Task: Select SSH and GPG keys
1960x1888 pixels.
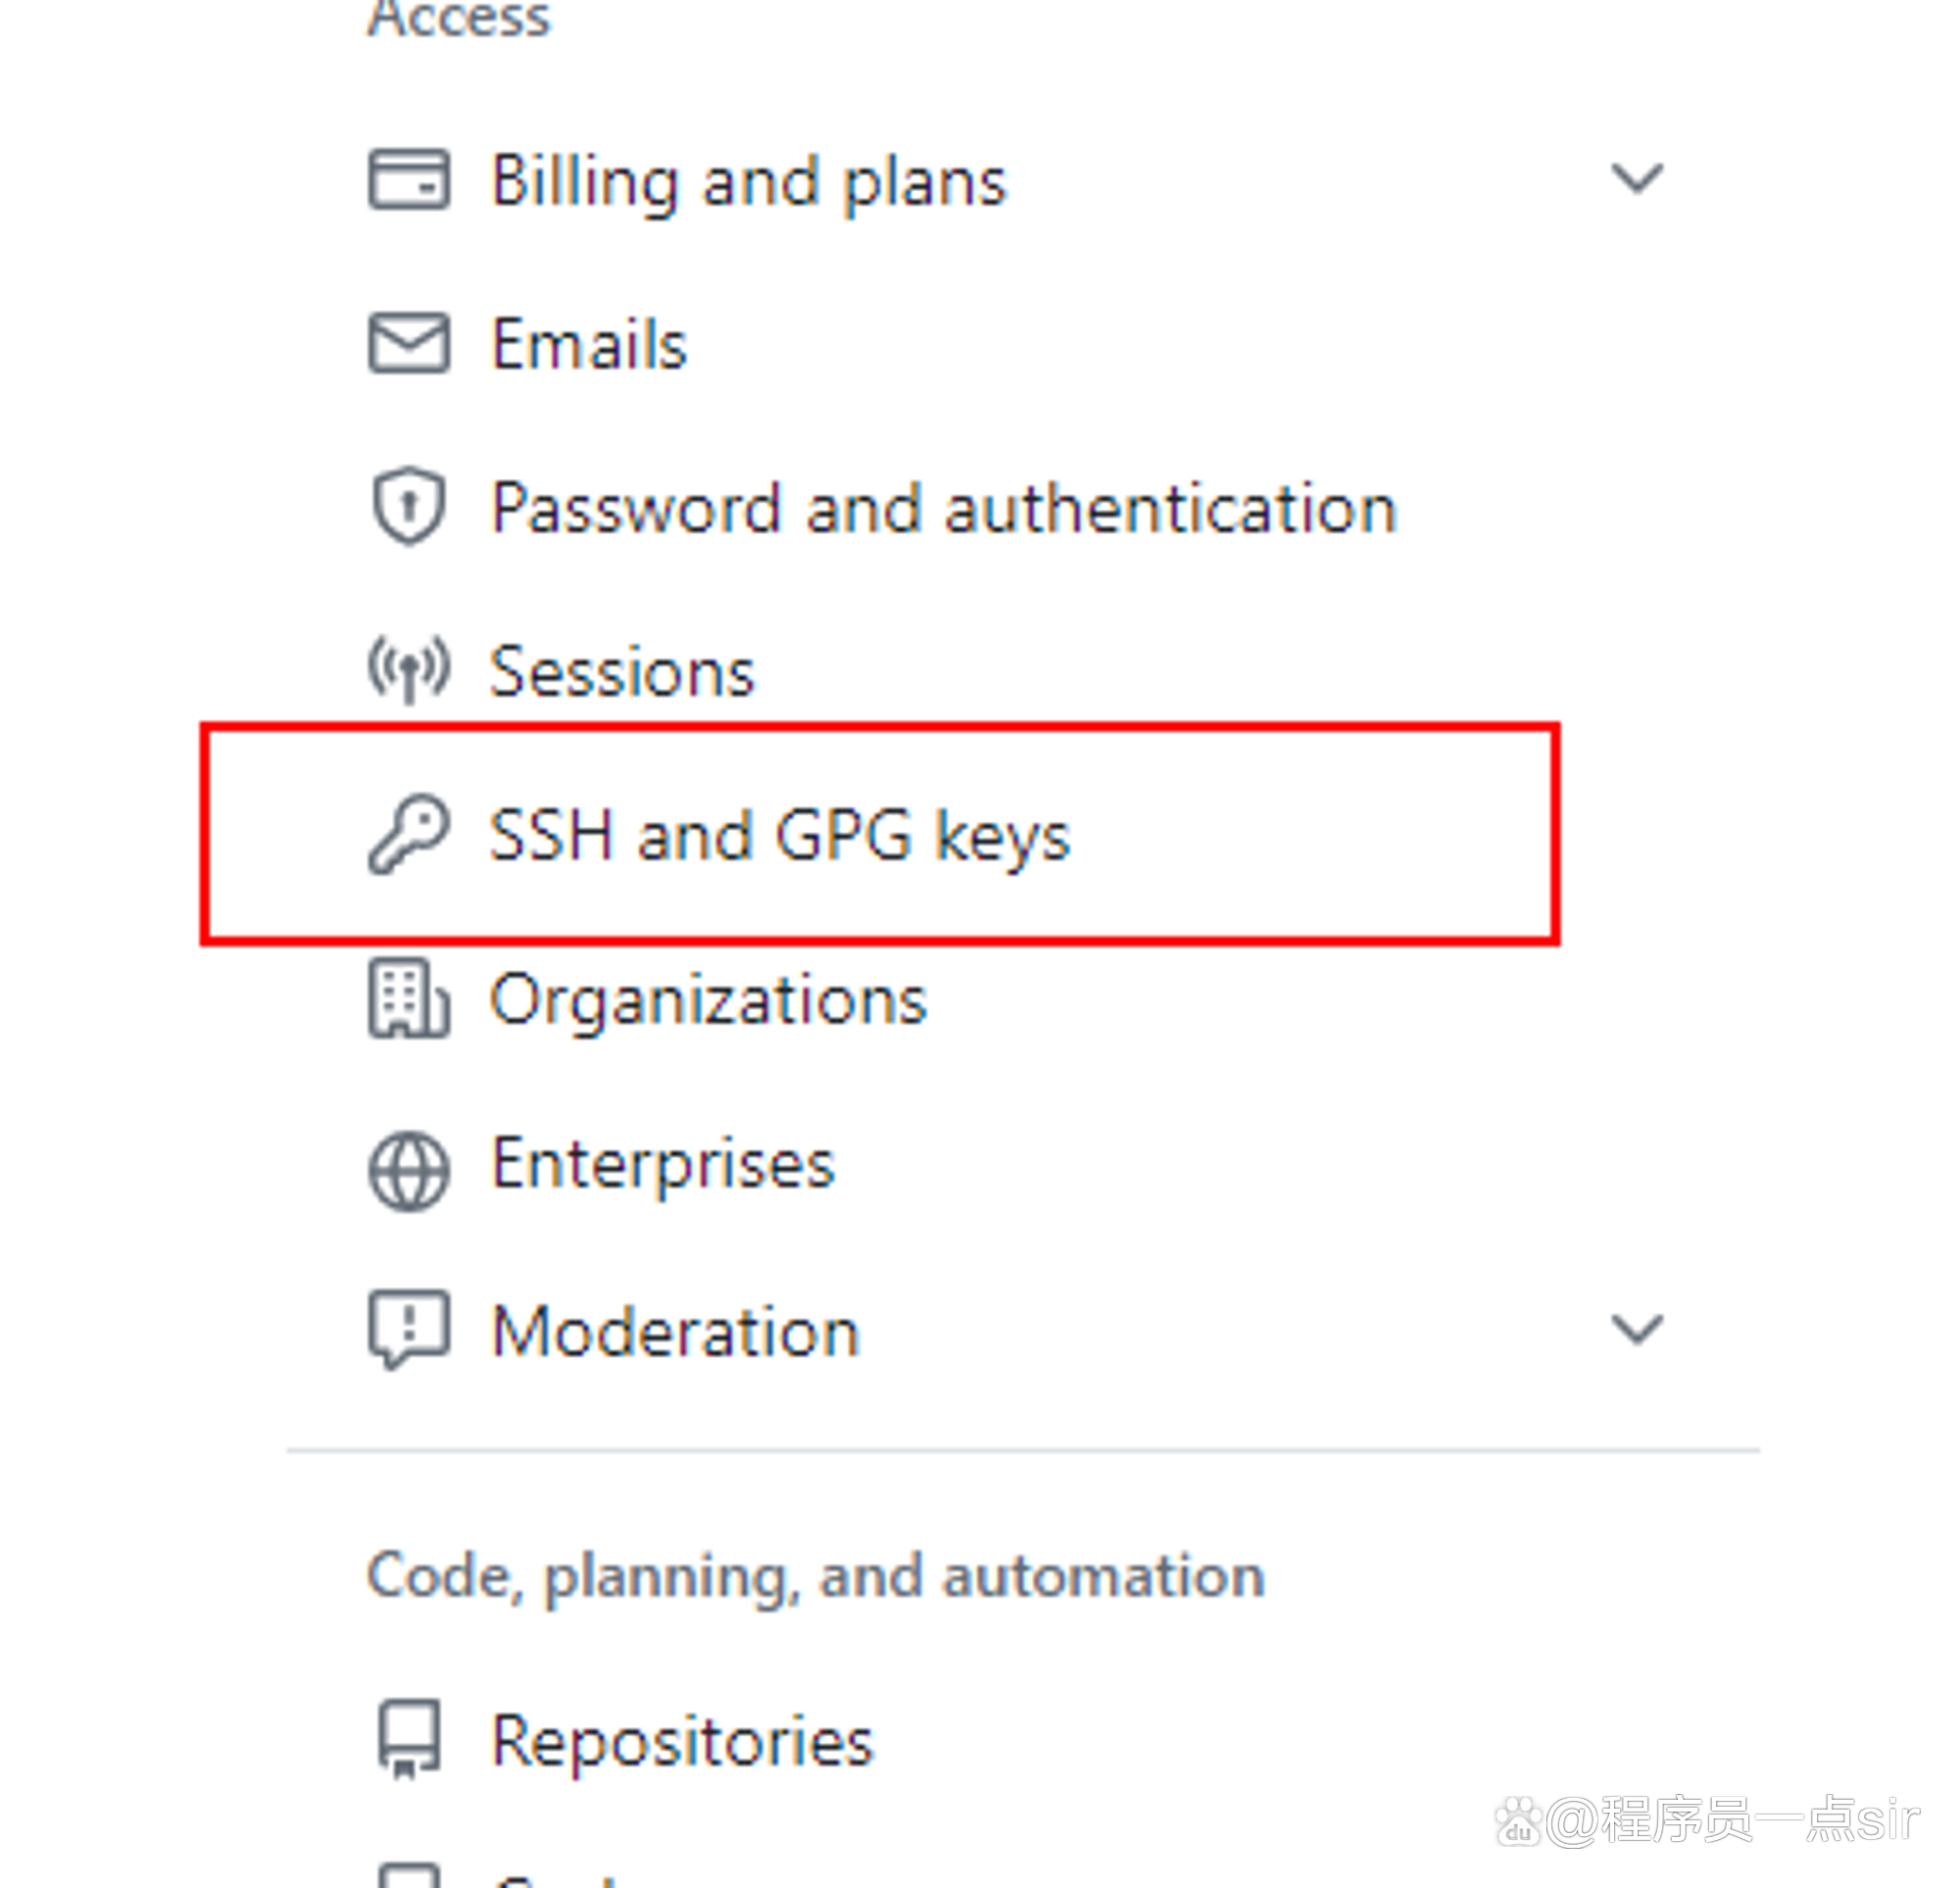Action: click(780, 836)
